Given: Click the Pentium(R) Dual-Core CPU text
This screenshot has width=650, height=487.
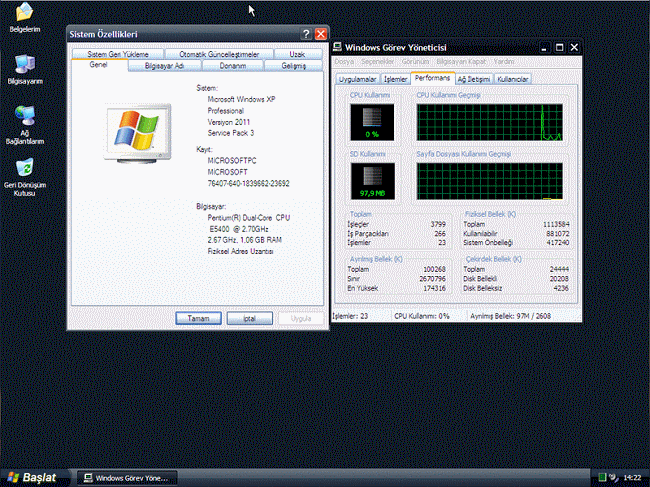Looking at the screenshot, I should coord(249,218).
